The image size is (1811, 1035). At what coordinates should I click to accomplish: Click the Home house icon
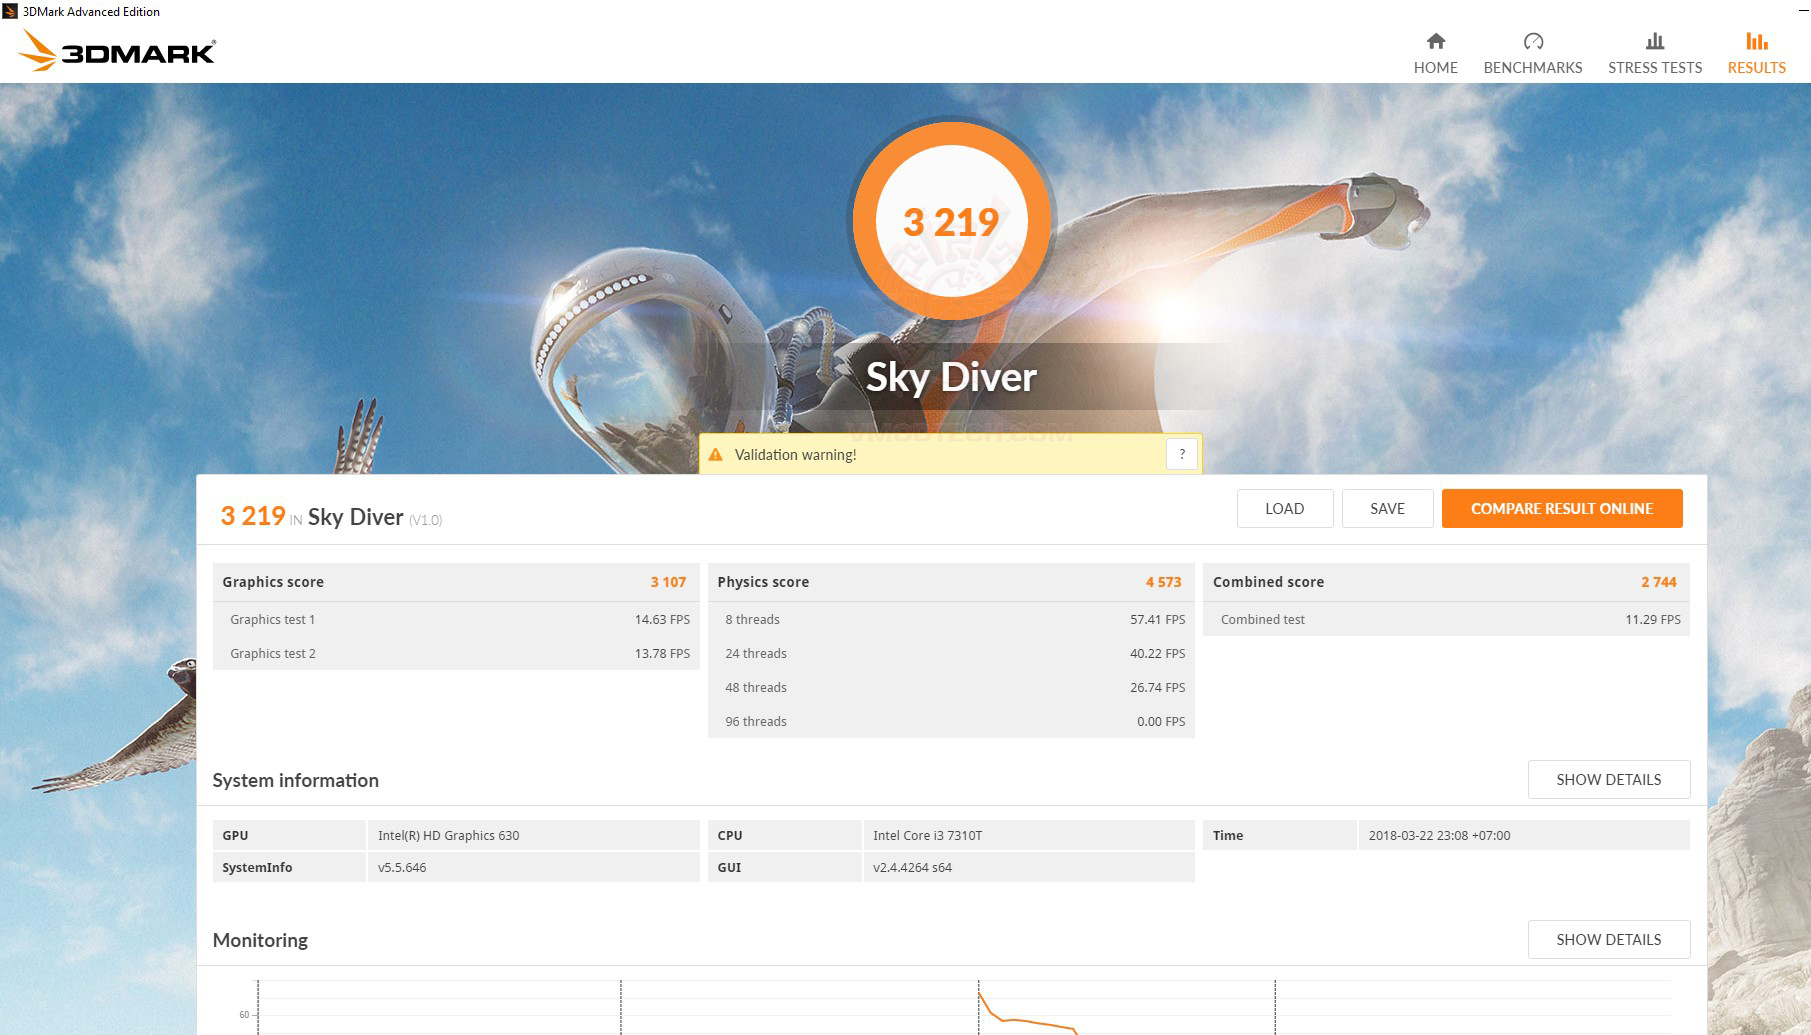(1435, 41)
